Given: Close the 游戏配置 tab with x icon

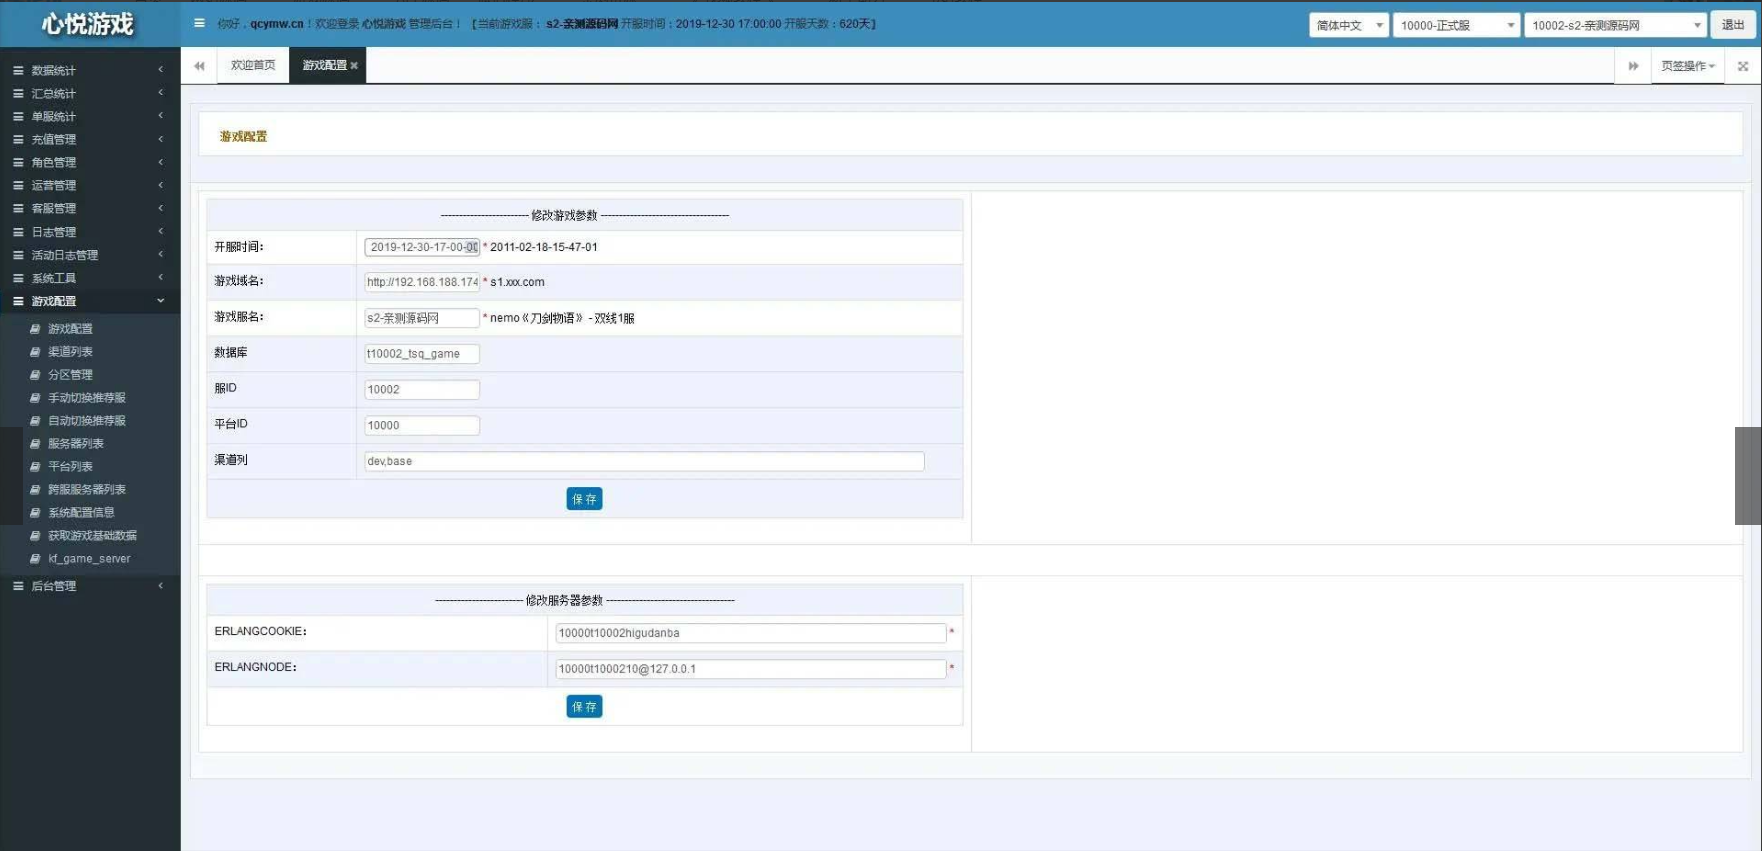Looking at the screenshot, I should pyautogui.click(x=354, y=66).
